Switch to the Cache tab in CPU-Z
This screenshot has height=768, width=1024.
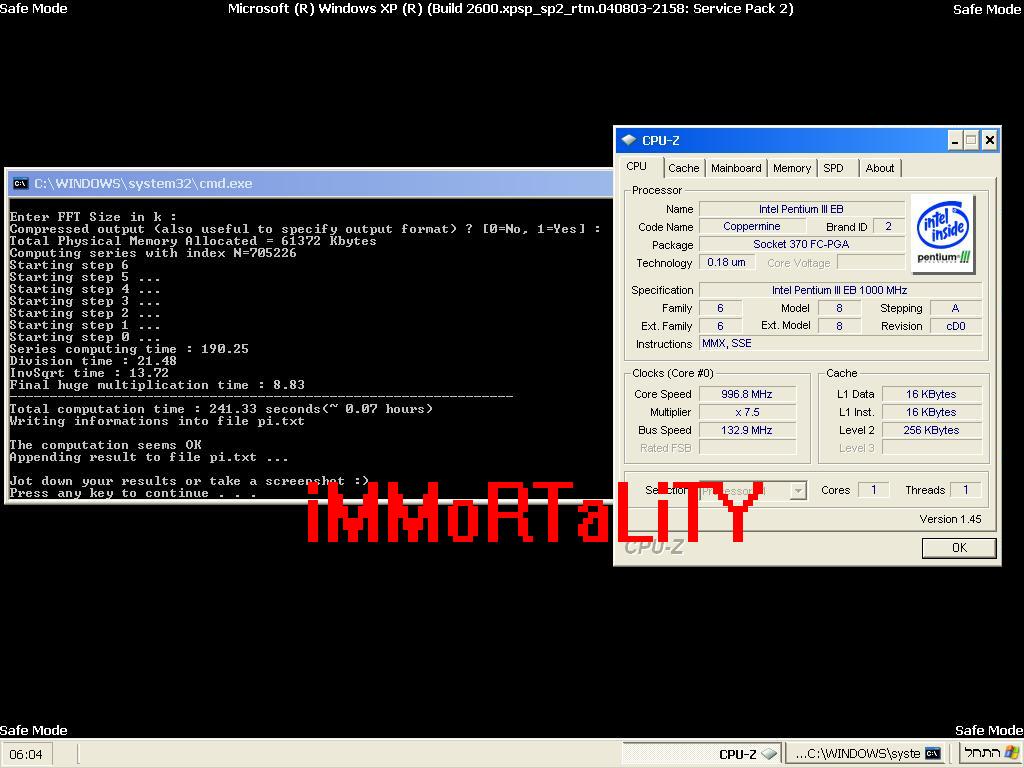coord(683,168)
